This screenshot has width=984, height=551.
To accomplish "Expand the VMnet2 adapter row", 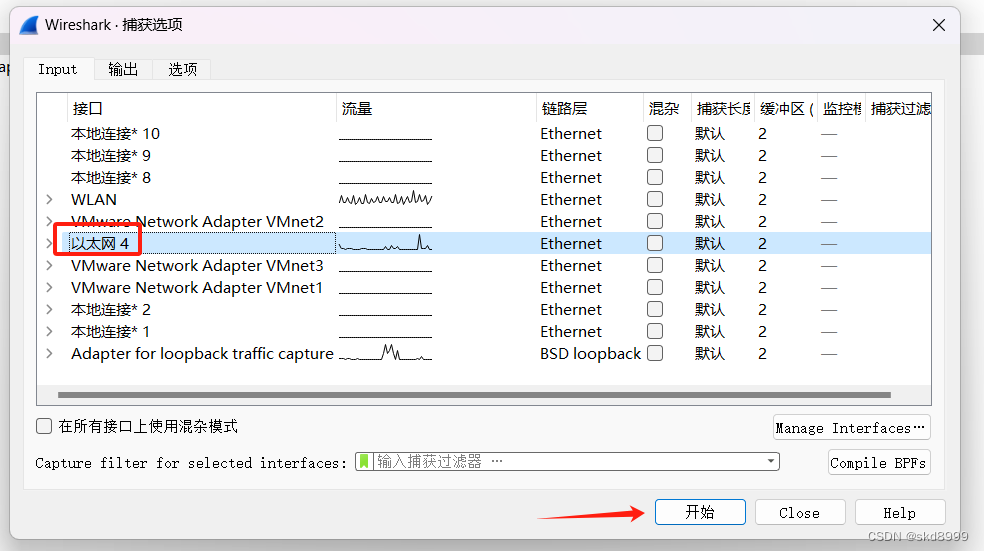I will point(49,222).
